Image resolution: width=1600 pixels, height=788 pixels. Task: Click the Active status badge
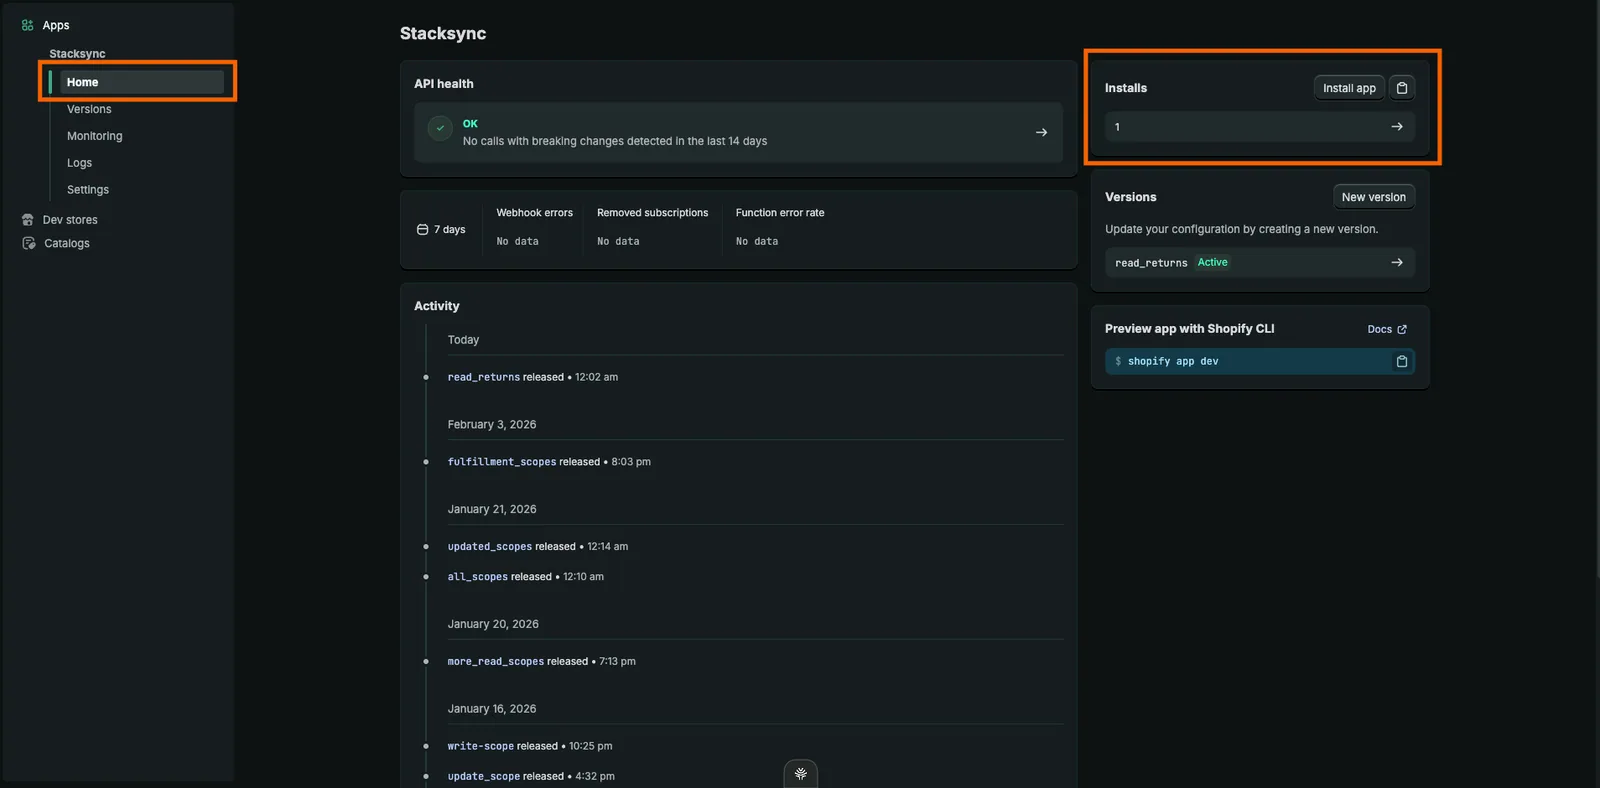[x=1213, y=262]
